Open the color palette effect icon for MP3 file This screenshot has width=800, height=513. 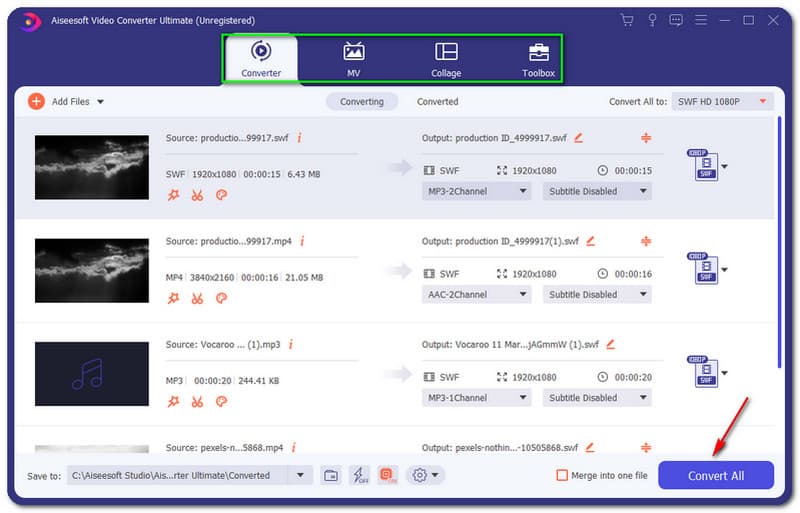221,401
